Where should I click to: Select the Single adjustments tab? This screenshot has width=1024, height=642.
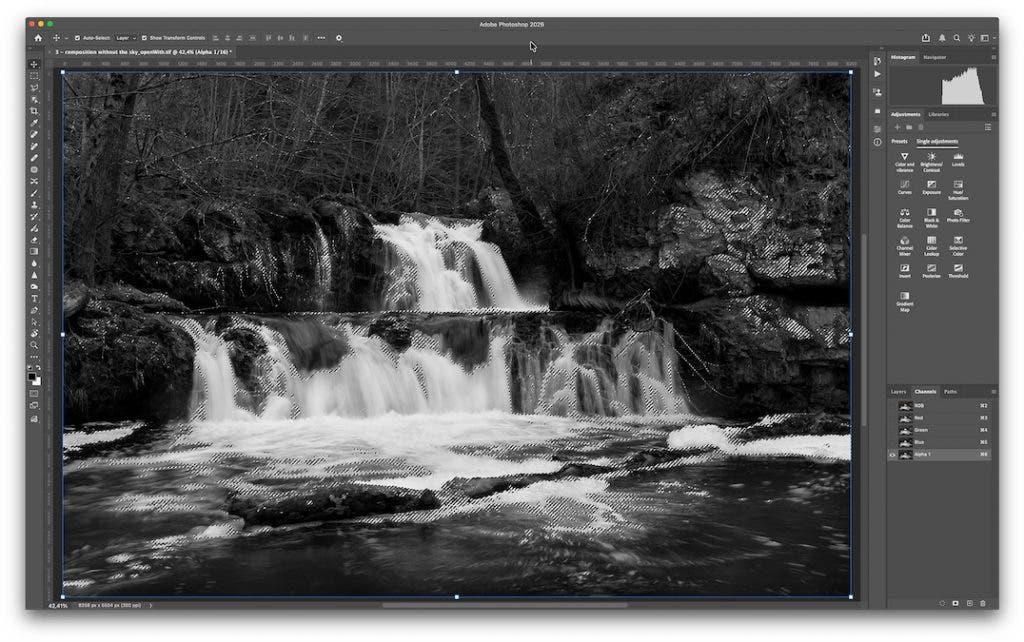[937, 141]
